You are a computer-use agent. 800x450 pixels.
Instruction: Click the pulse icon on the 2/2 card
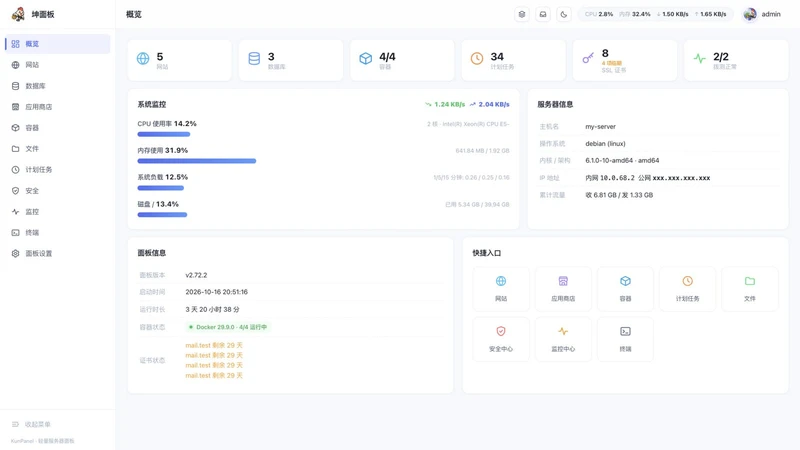click(699, 58)
